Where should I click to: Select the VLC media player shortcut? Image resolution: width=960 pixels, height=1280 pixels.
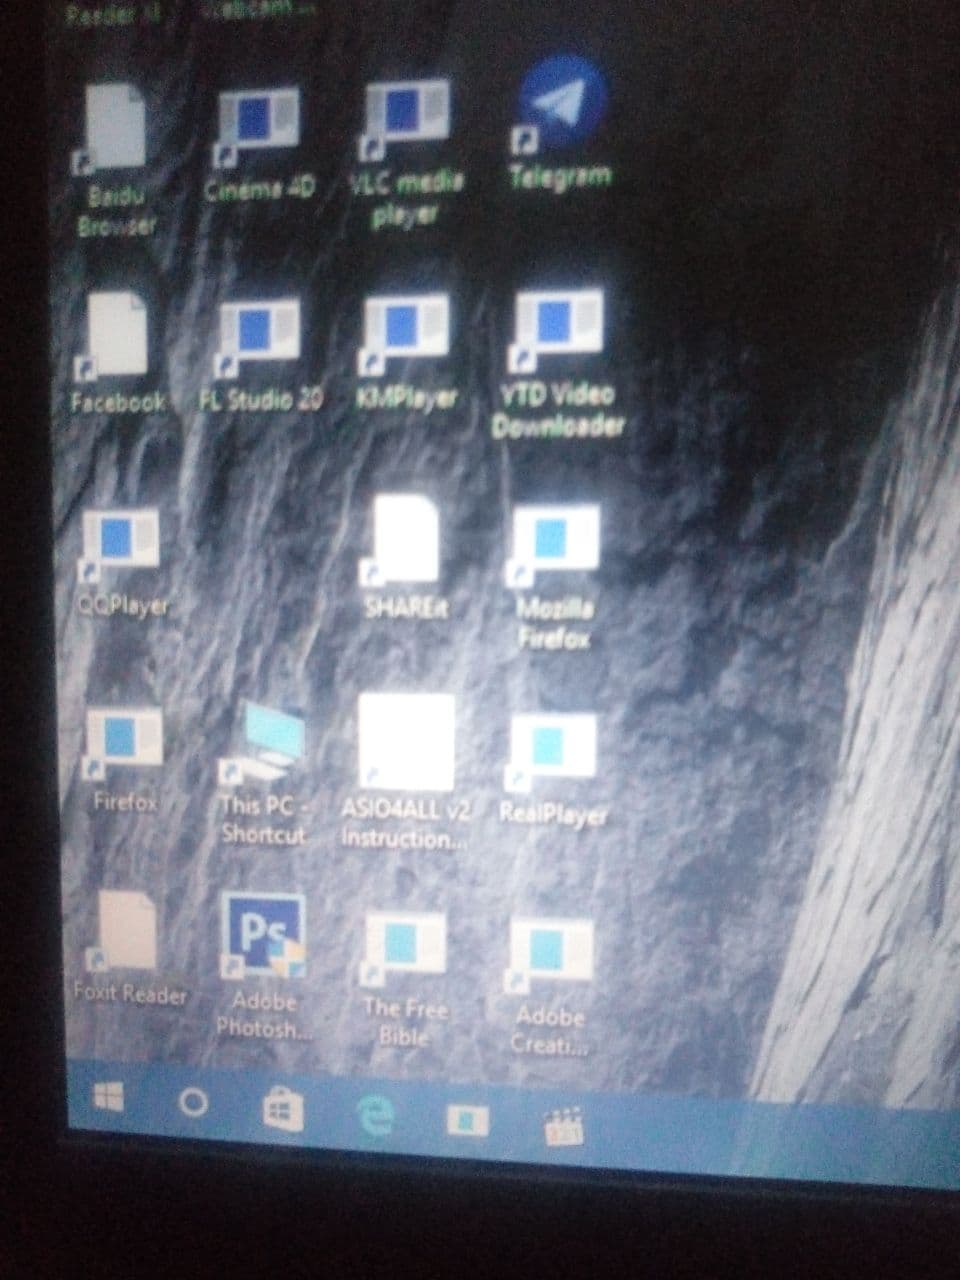[405, 119]
